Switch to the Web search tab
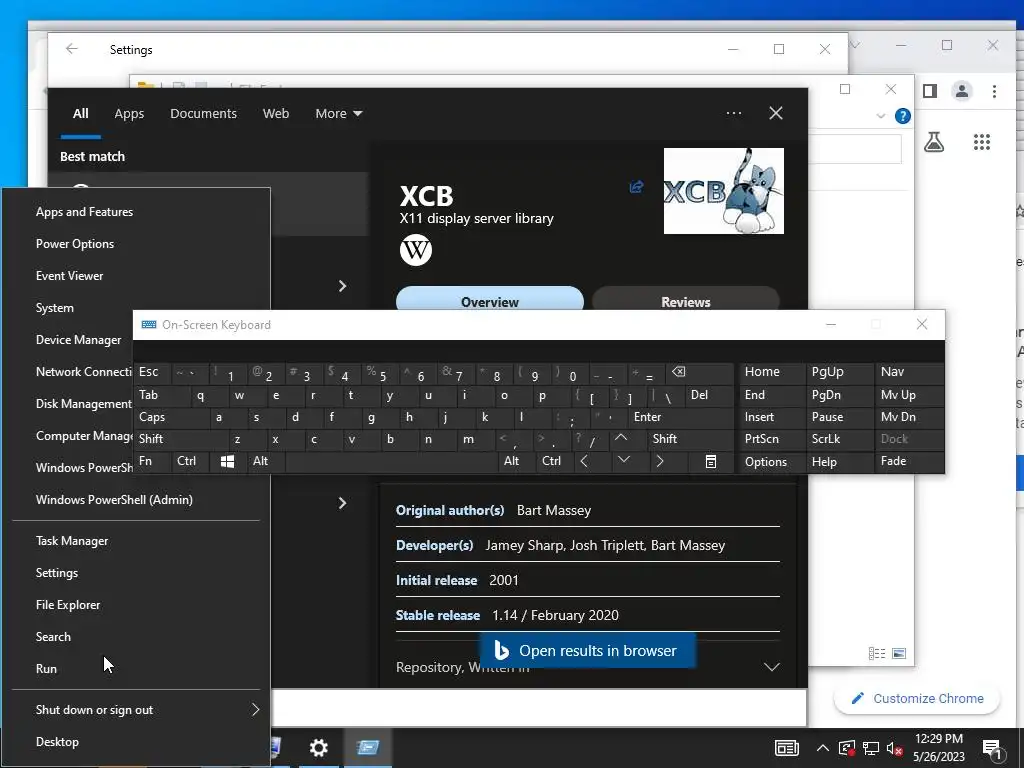1024x768 pixels. (276, 114)
